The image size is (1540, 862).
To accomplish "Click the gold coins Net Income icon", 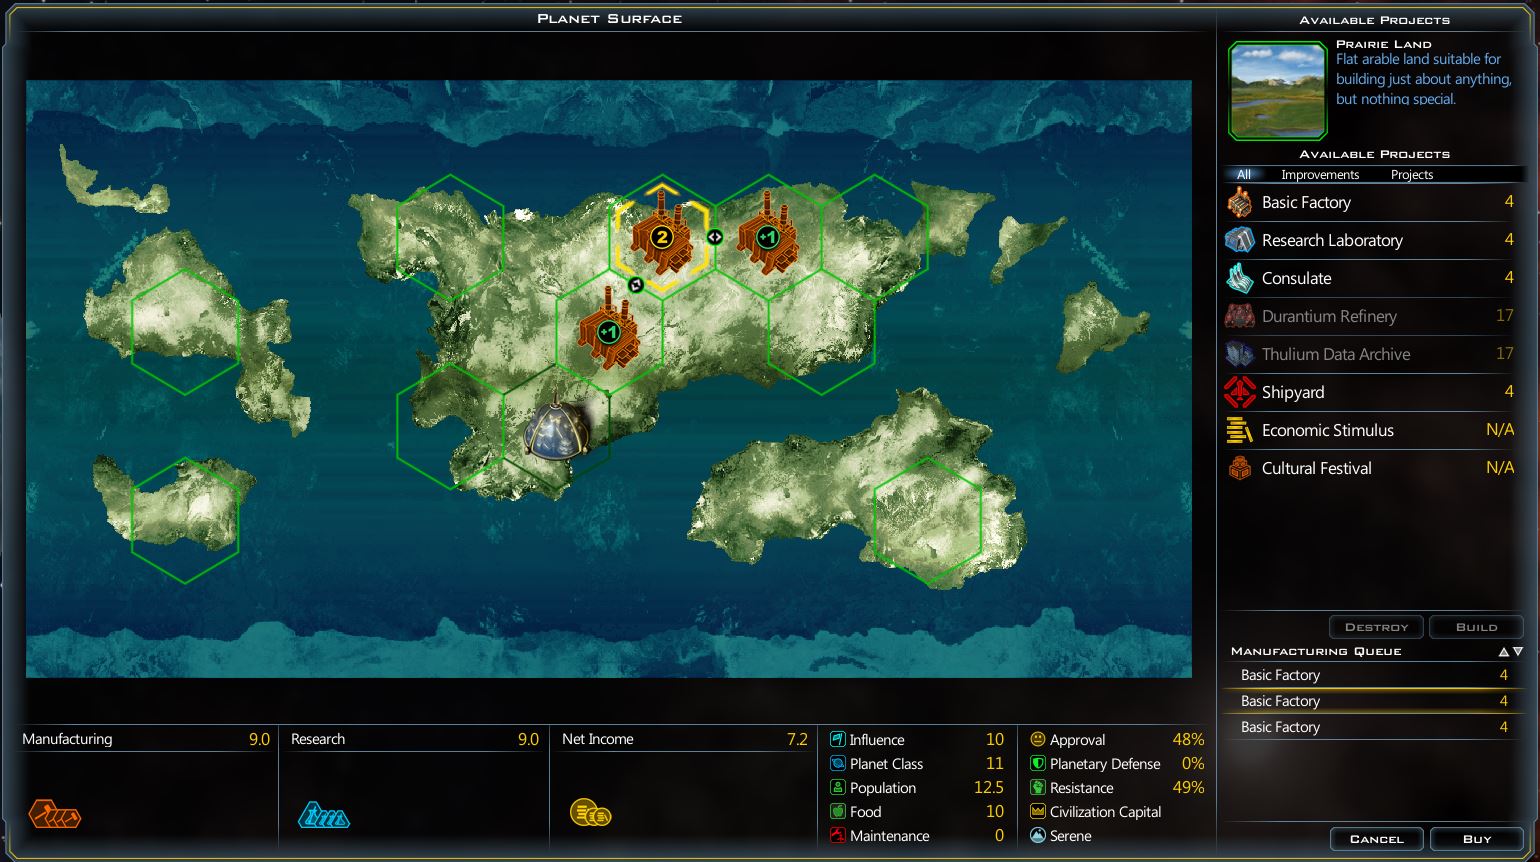I will click(x=590, y=813).
